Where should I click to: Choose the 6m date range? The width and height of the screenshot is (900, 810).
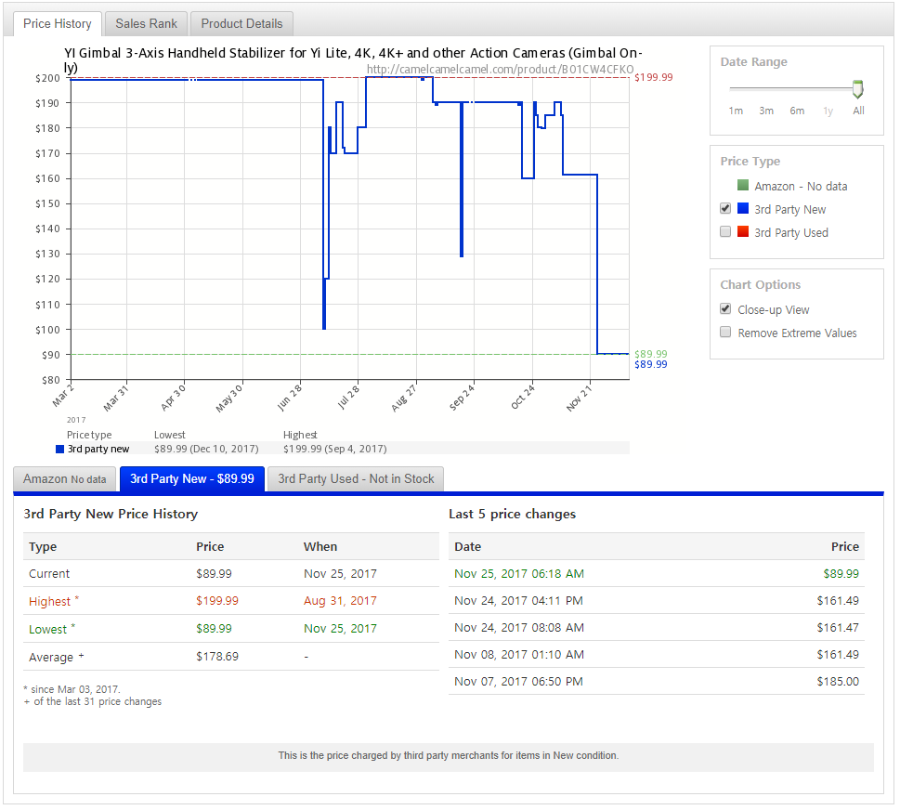(797, 111)
